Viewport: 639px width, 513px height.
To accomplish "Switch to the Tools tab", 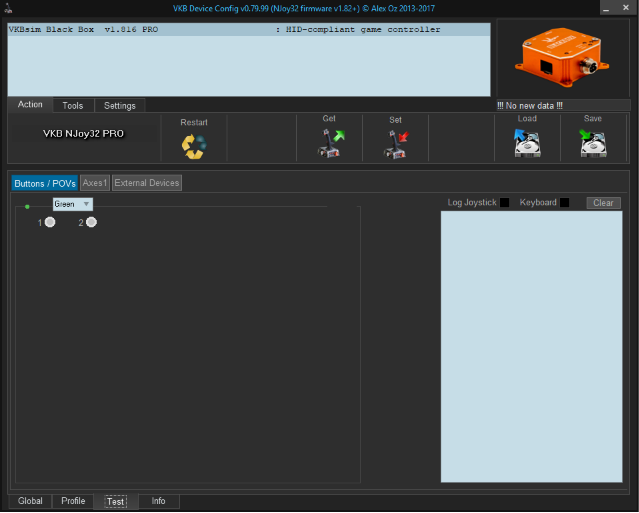I will pos(73,106).
